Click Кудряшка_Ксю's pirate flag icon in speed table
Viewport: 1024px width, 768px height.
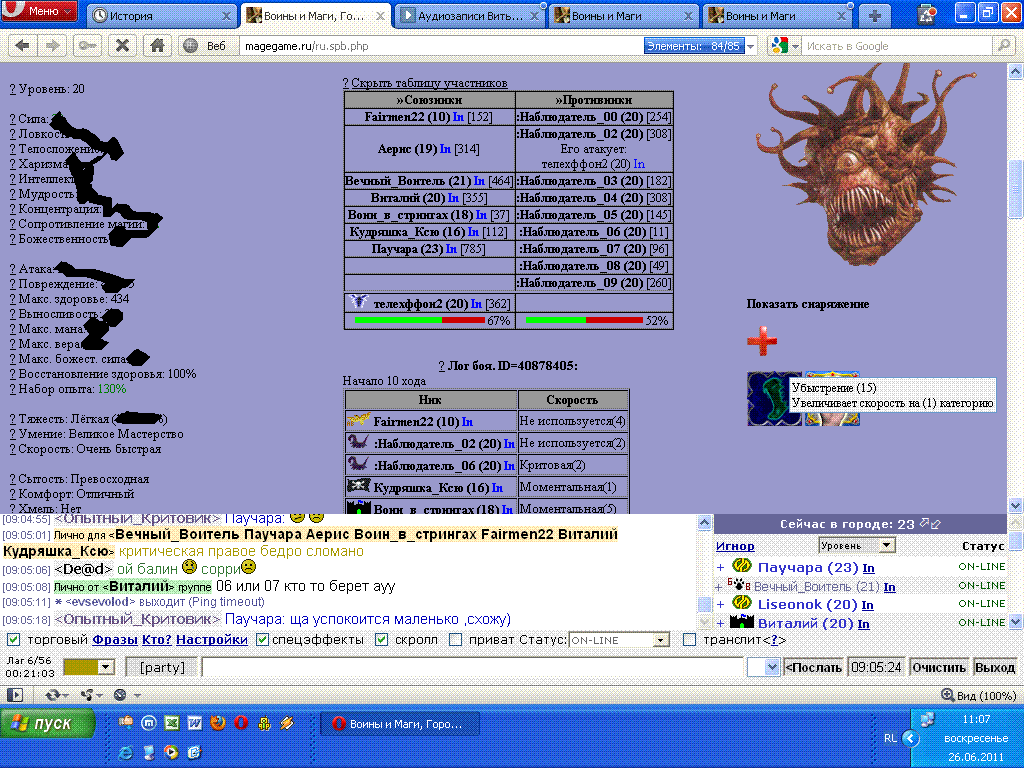[359, 487]
